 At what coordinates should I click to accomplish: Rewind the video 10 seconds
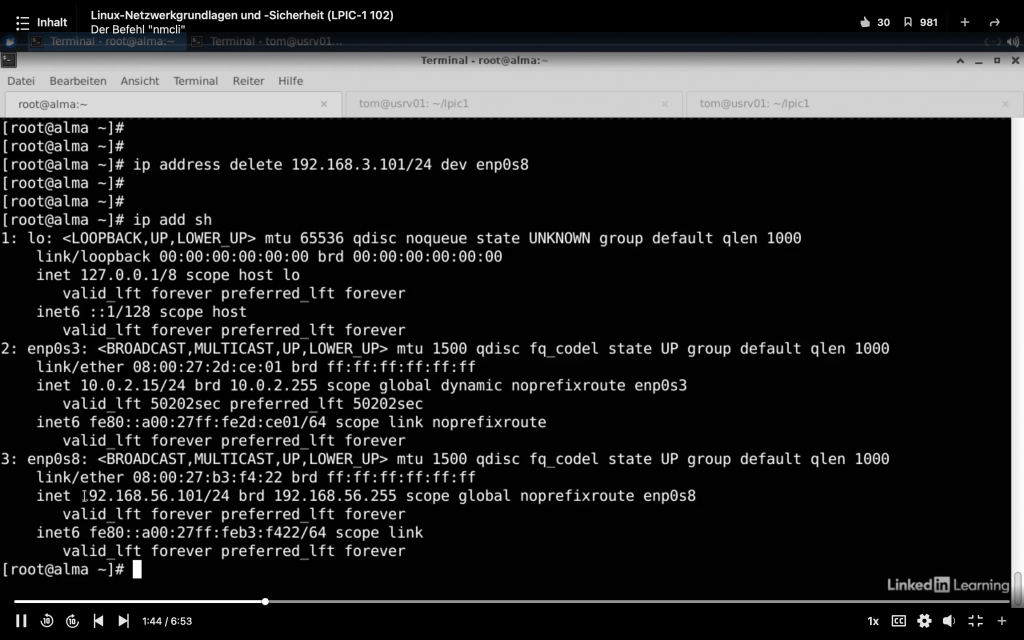47,621
